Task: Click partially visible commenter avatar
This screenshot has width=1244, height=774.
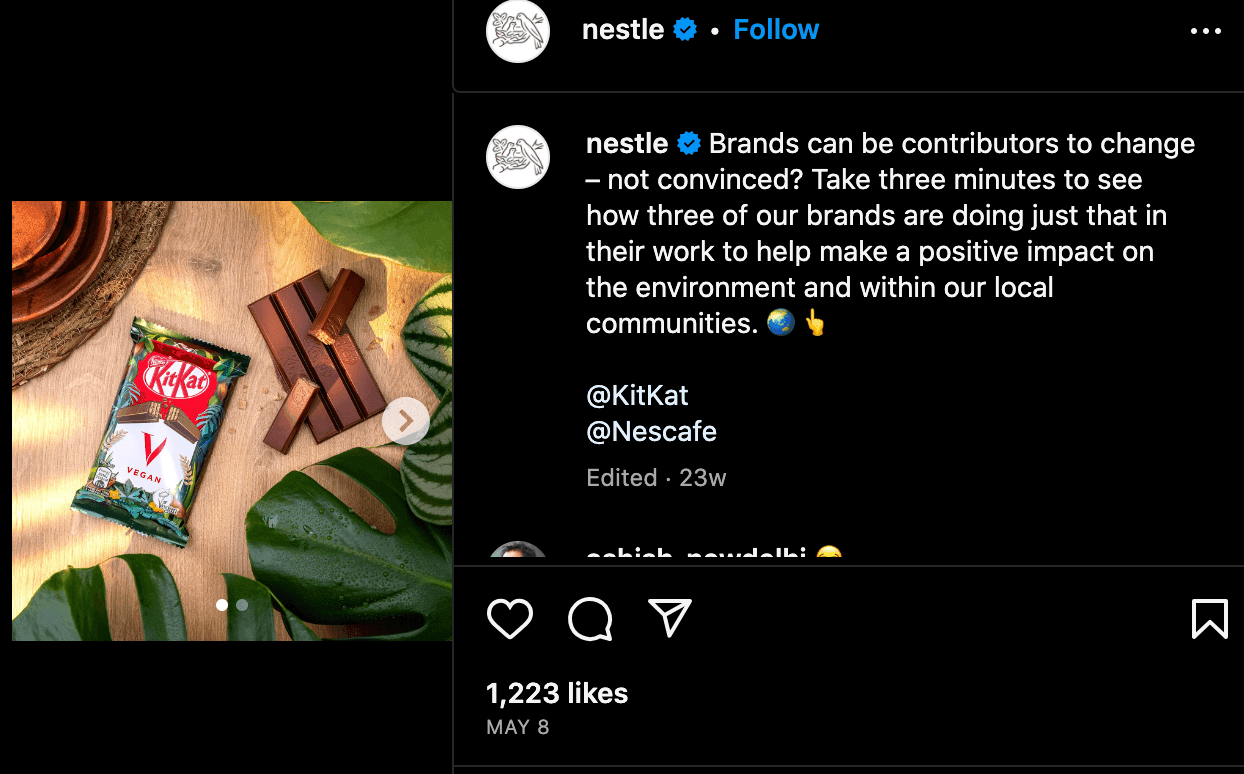Action: (x=518, y=553)
